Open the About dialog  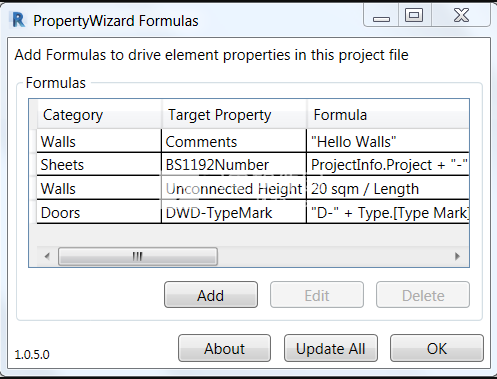[x=224, y=348]
